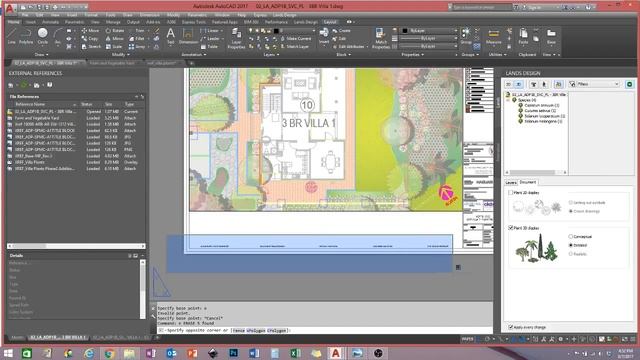The image size is (640, 360).
Task: Select Species node in Lands Design tree
Action: tap(527, 100)
